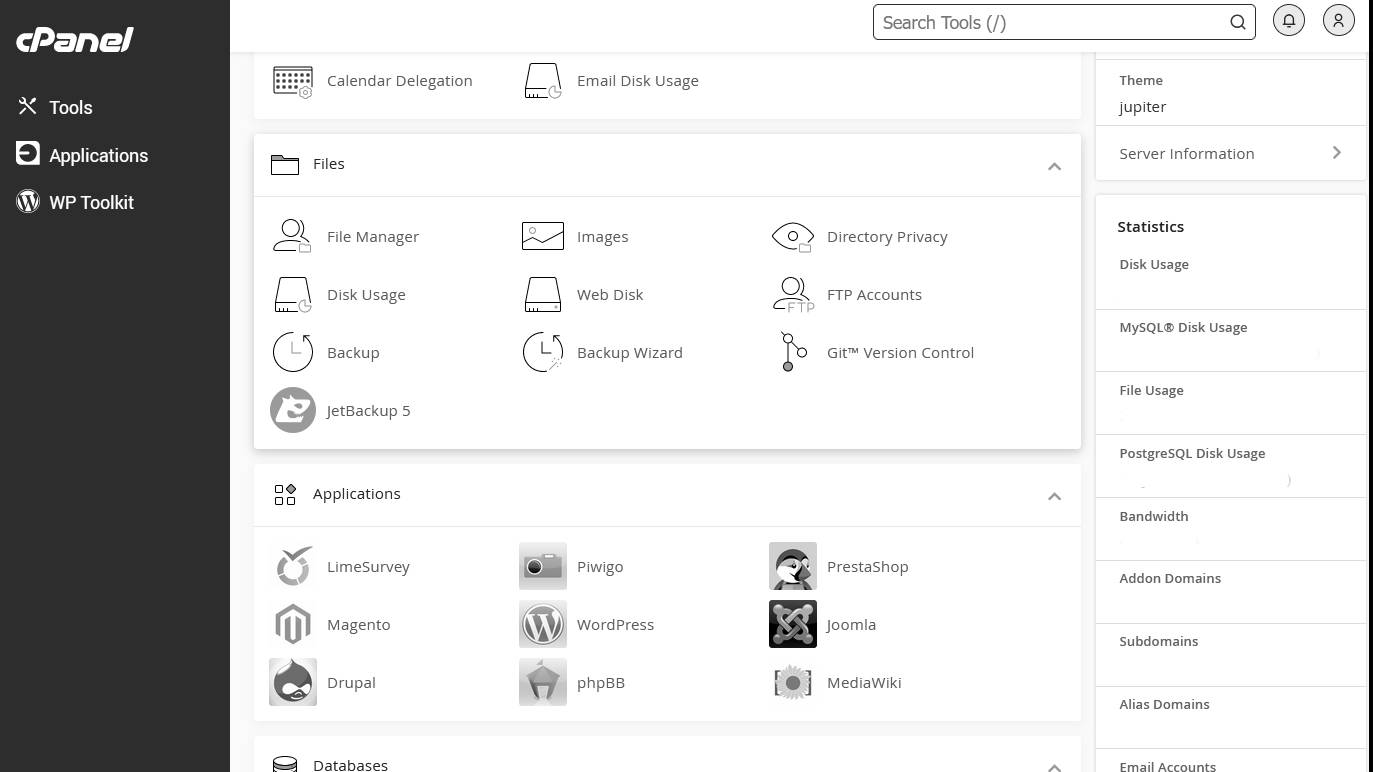Click the Theme label
The height and width of the screenshot is (772, 1373).
1141,80
